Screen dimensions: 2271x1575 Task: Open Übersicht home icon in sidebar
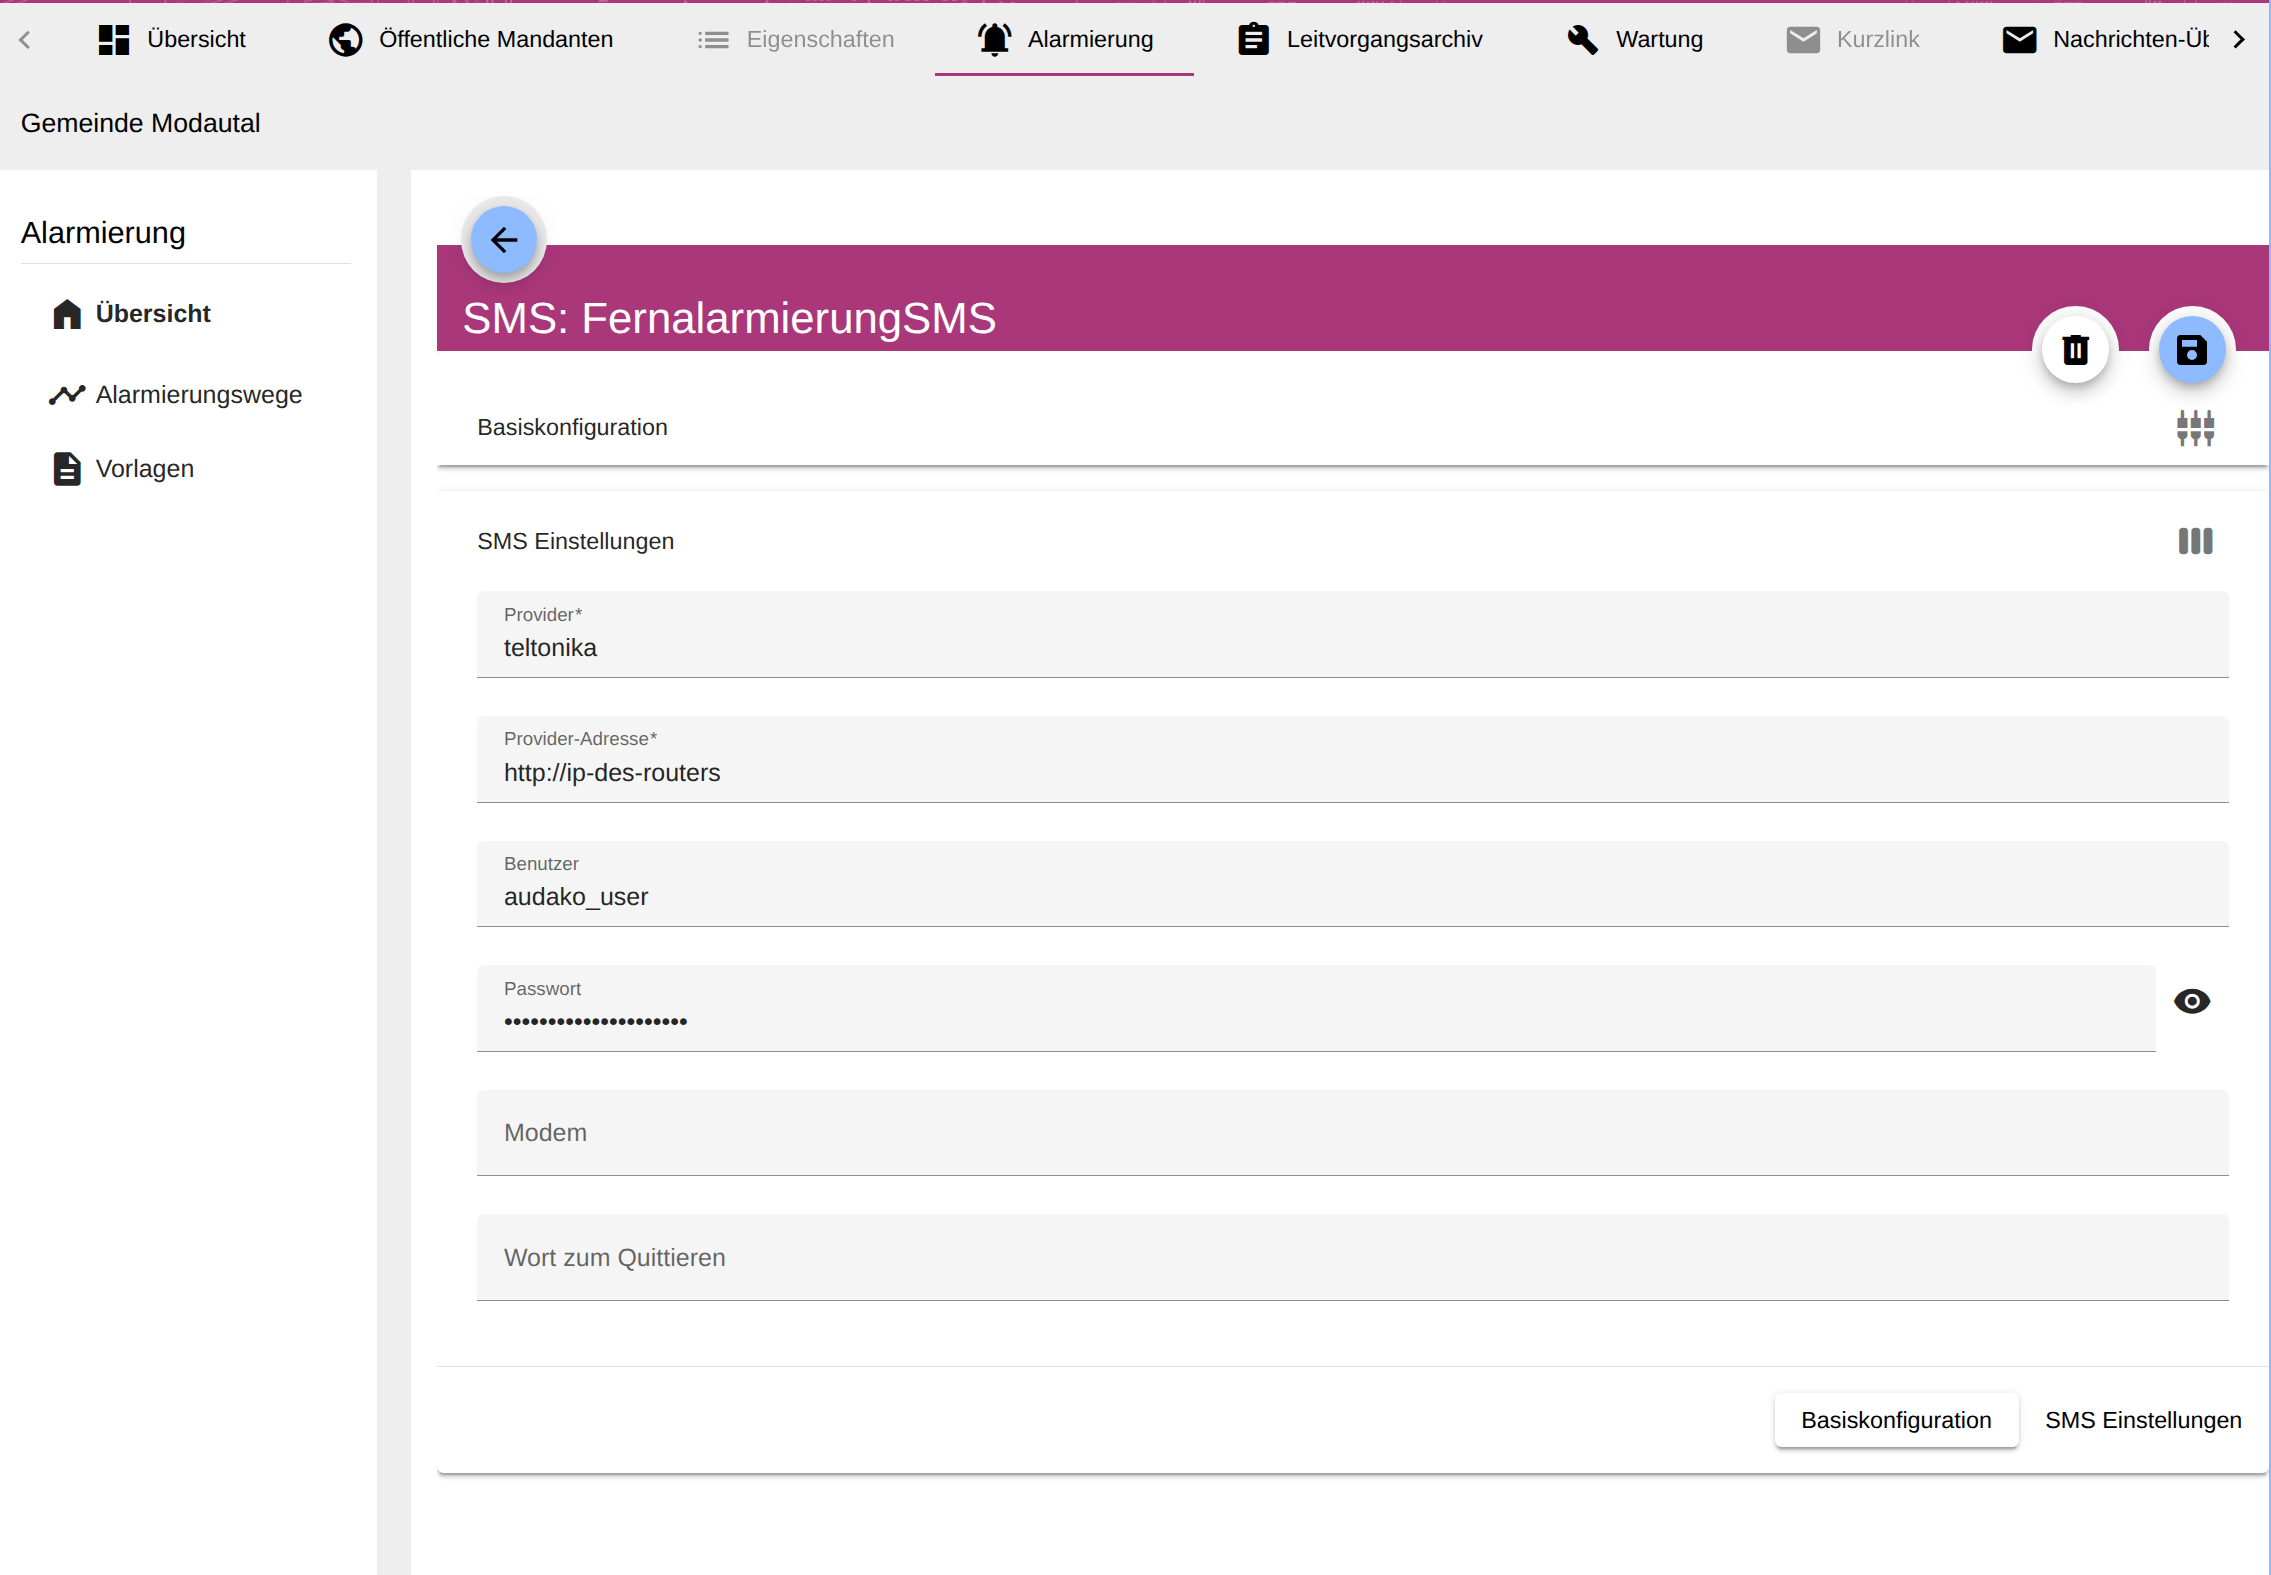pyautogui.click(x=67, y=314)
